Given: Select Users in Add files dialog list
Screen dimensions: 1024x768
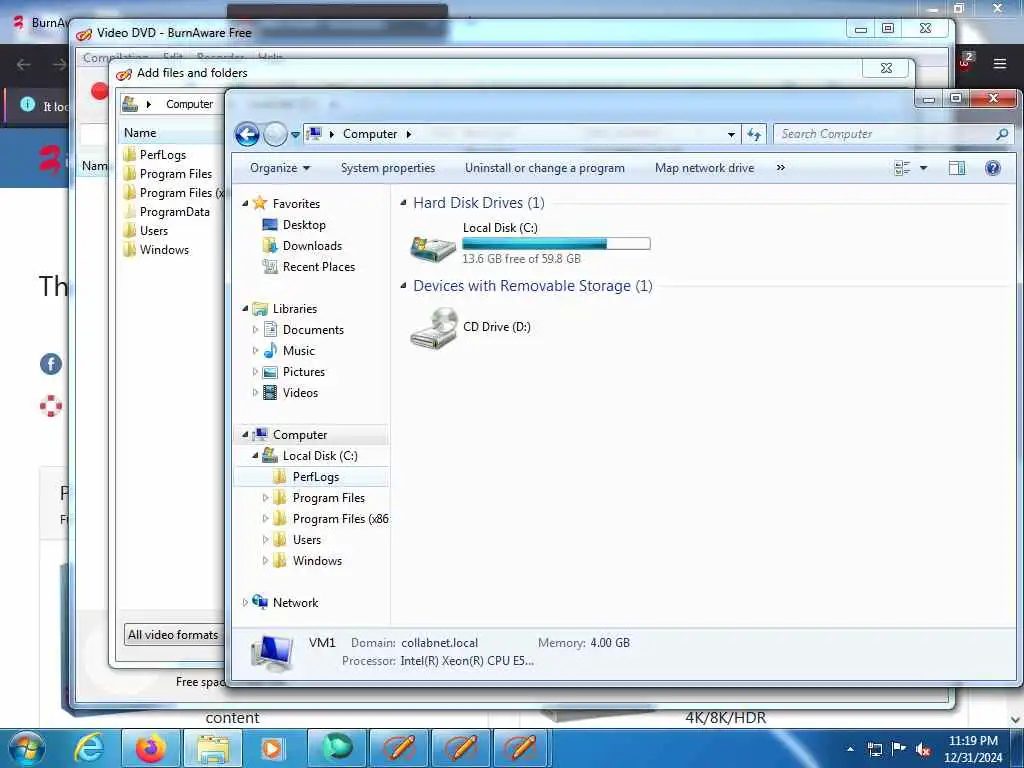Looking at the screenshot, I should (153, 231).
